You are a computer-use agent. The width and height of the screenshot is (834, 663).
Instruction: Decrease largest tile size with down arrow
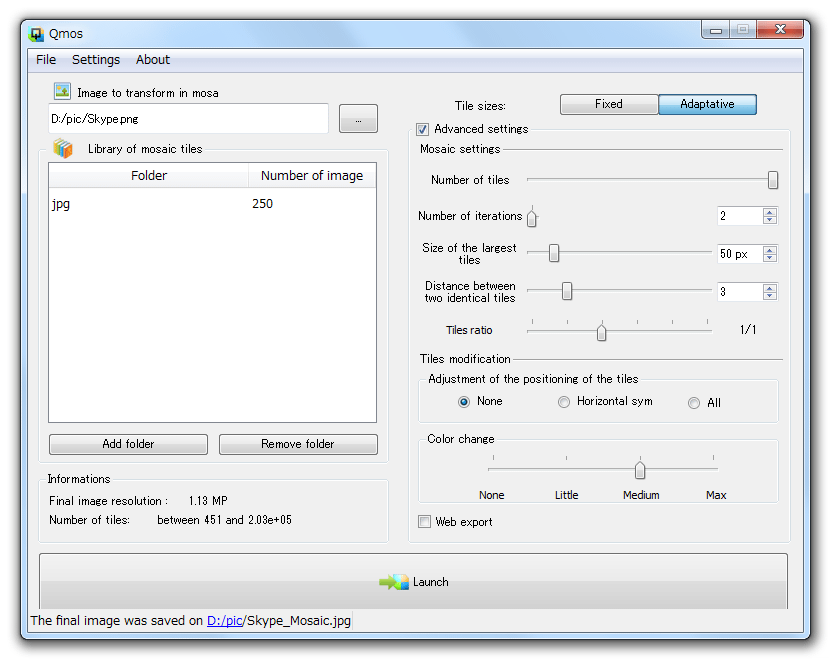click(769, 257)
